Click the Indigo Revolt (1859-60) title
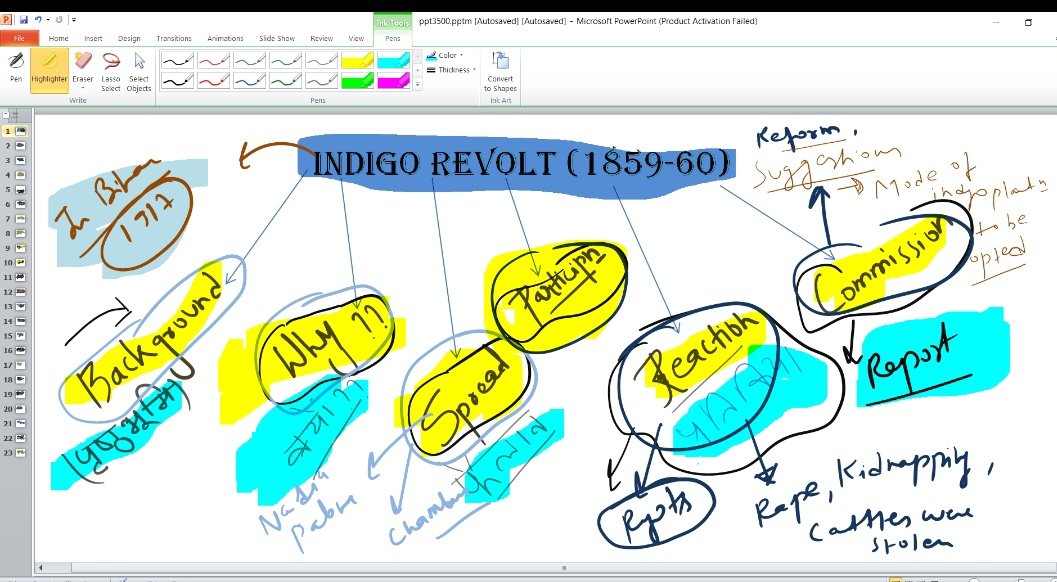 click(x=520, y=163)
